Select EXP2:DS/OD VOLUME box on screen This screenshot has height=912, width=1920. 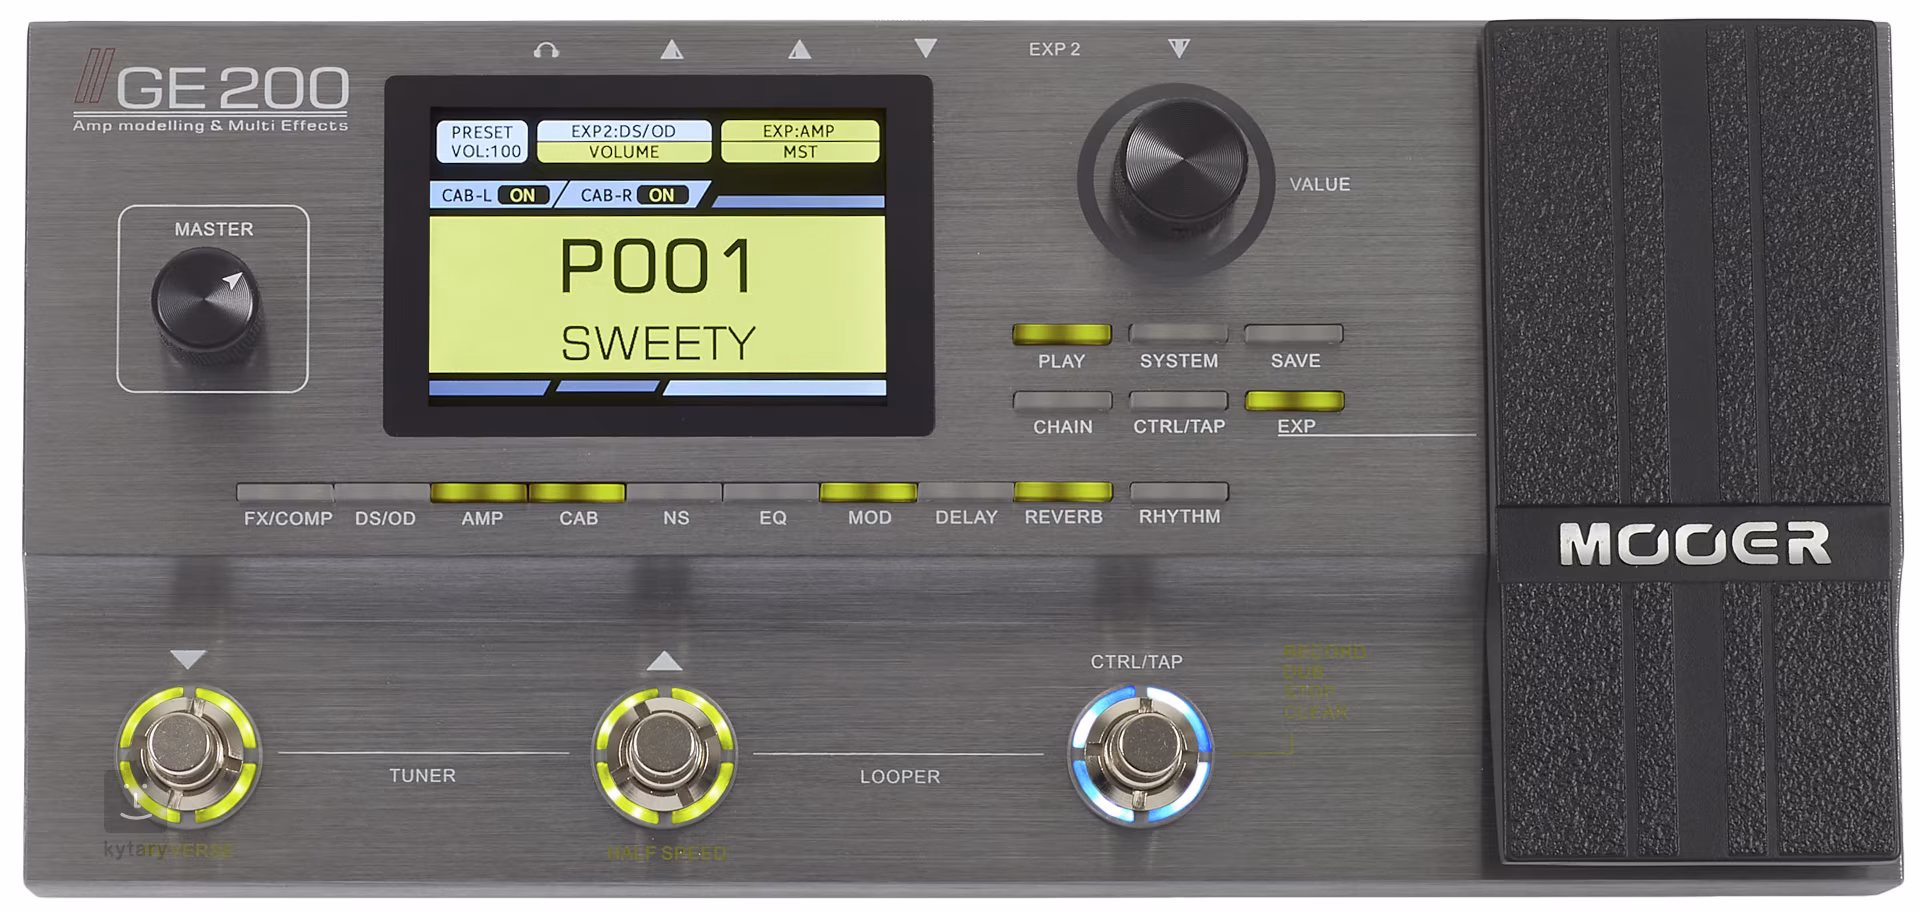(624, 141)
